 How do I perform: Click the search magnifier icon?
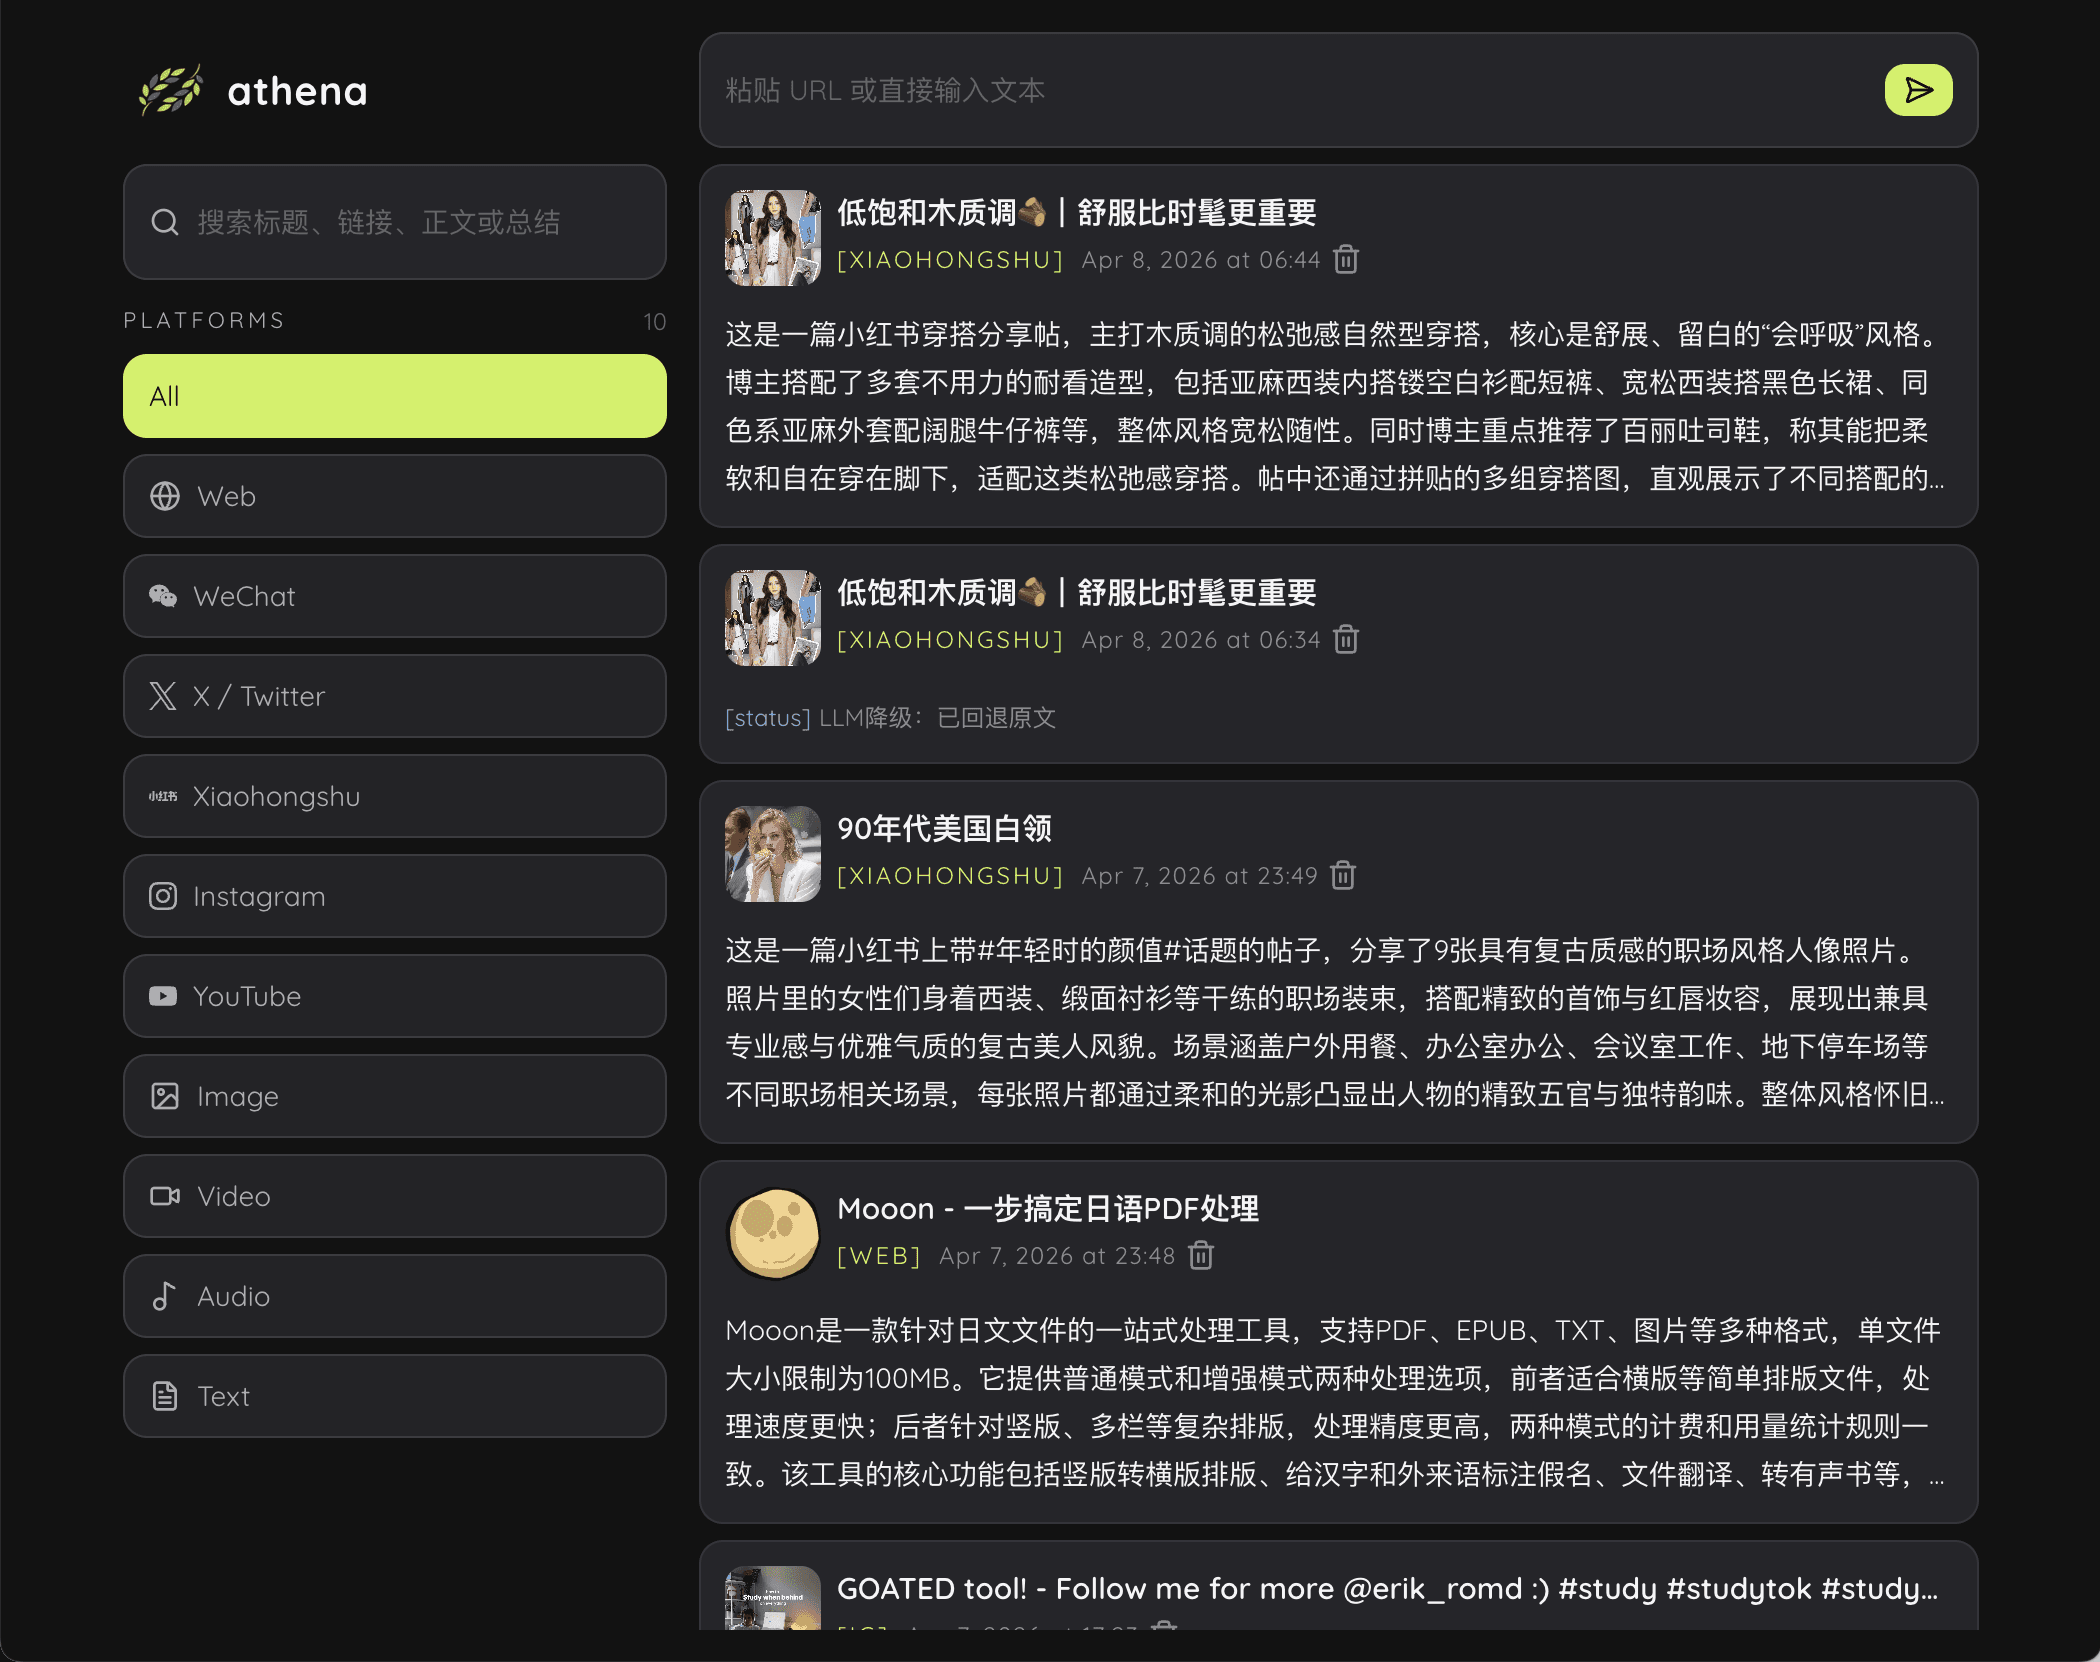(165, 222)
